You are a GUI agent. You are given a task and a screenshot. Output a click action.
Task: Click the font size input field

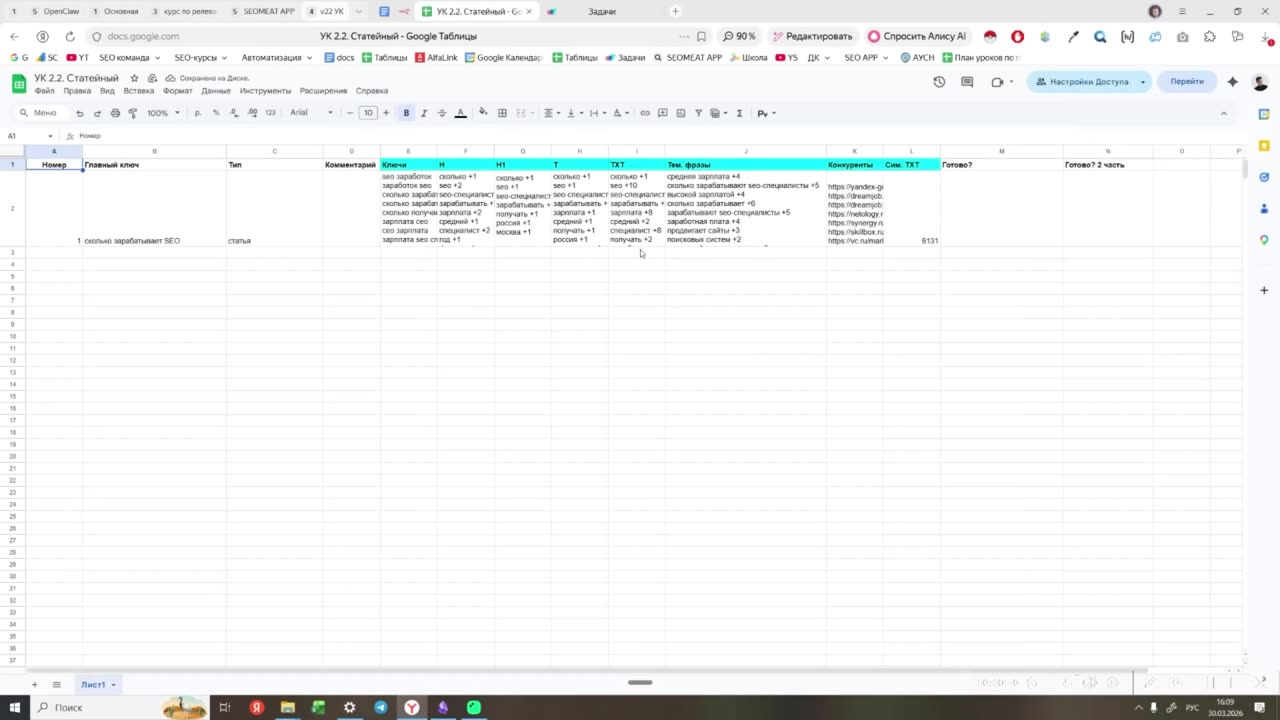368,113
